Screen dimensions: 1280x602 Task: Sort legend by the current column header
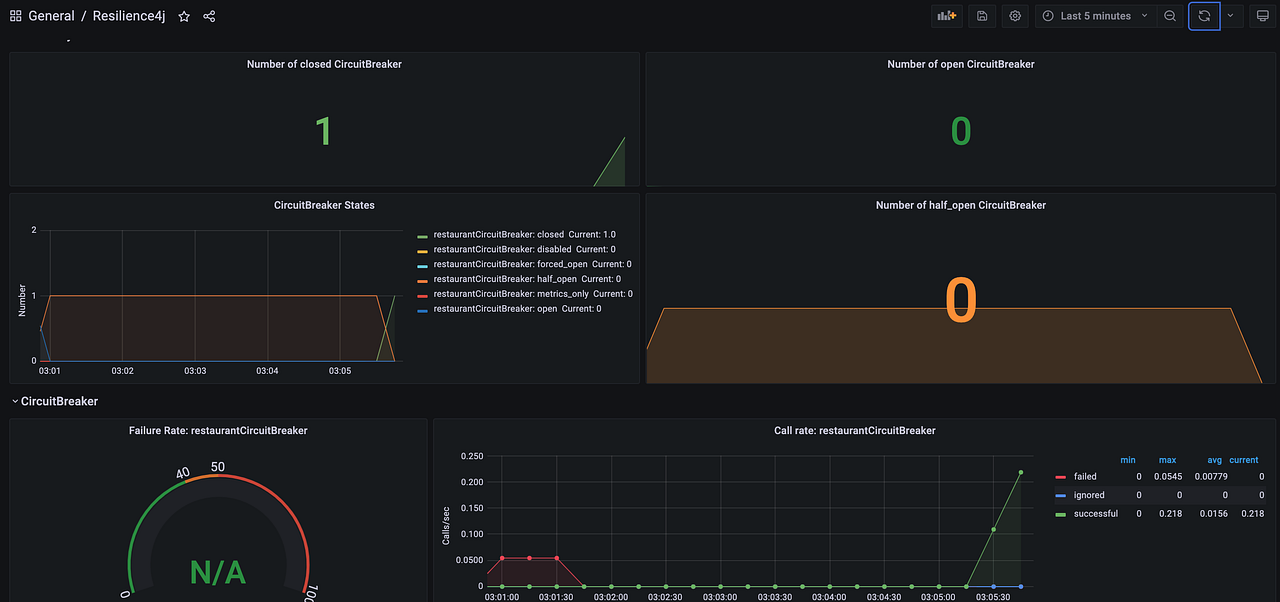point(1243,460)
